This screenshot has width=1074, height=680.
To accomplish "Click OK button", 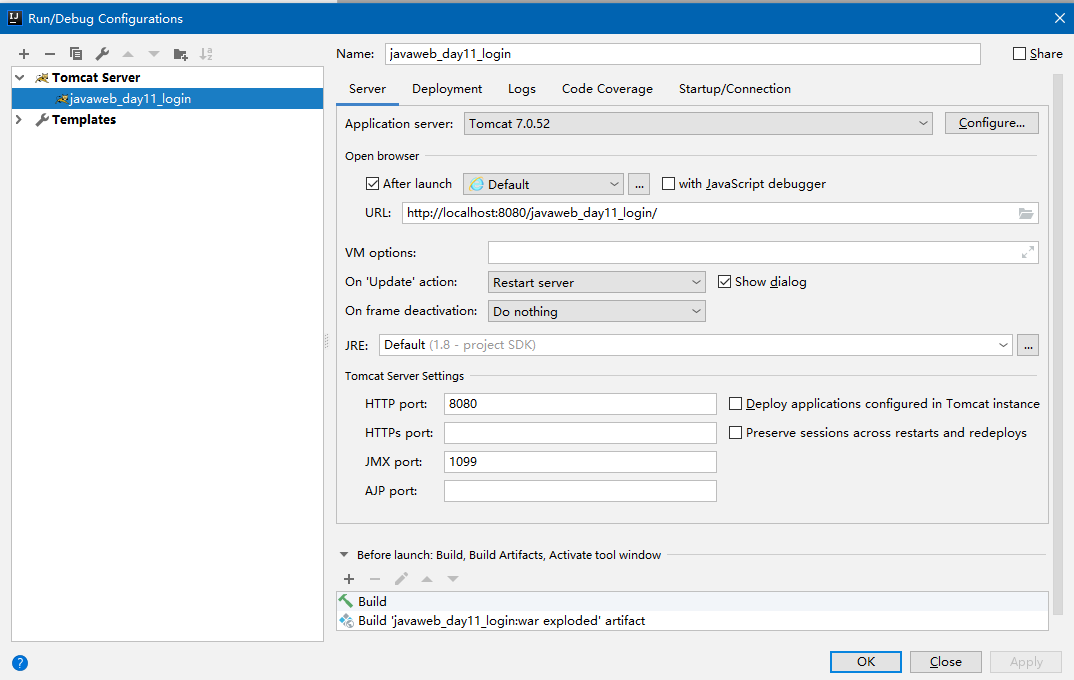I will [866, 662].
